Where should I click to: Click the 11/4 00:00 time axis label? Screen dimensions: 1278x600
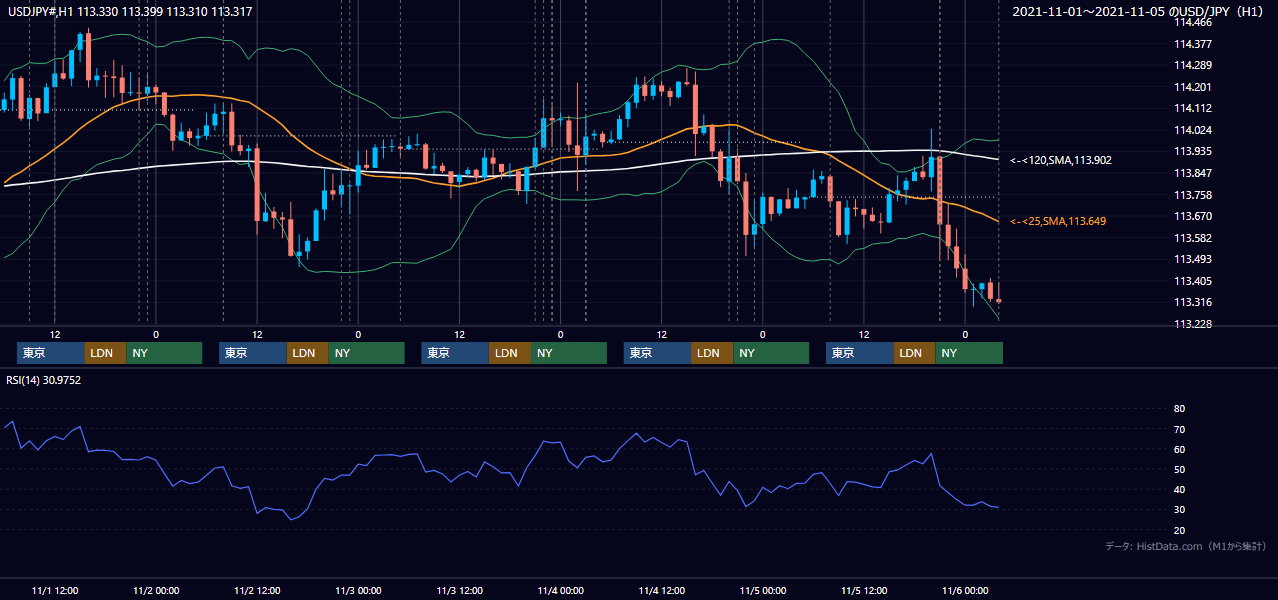560,591
